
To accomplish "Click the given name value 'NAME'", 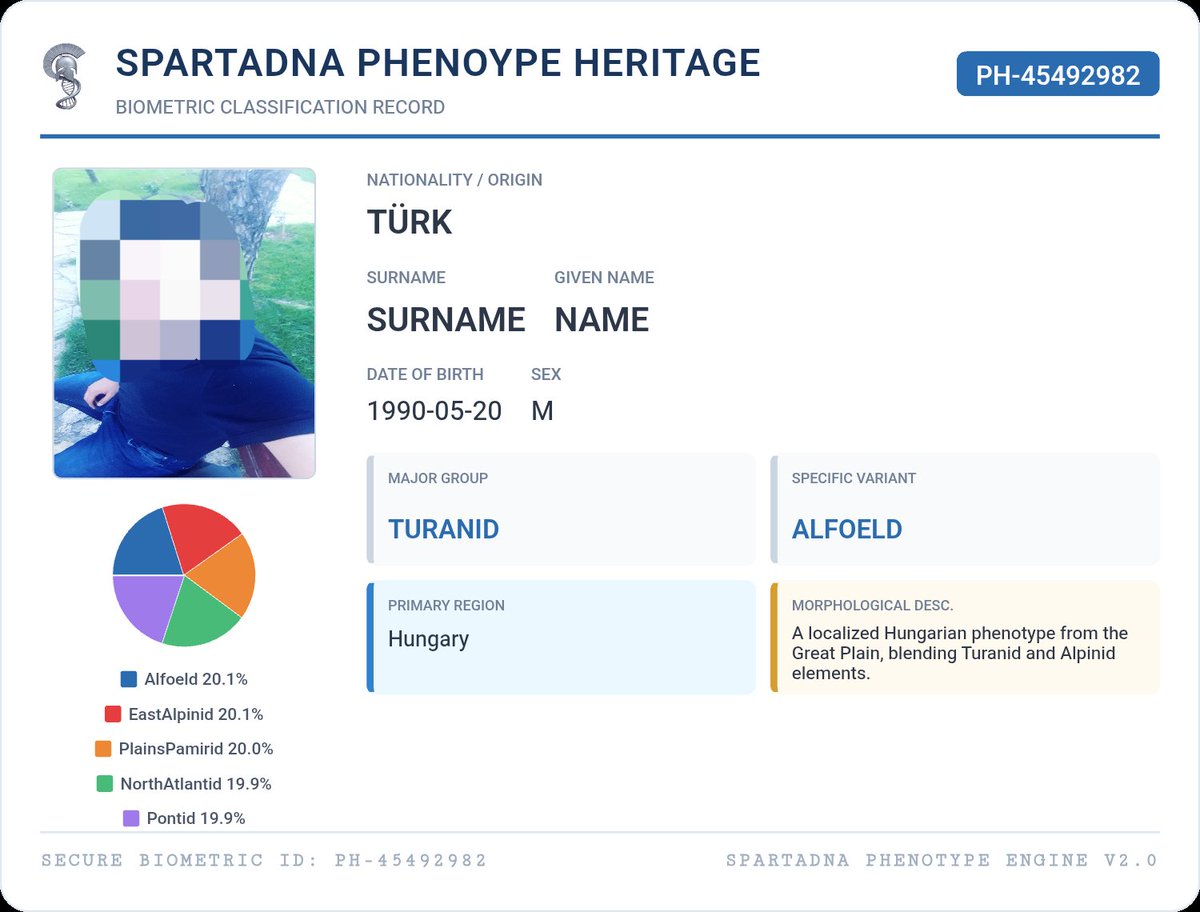I will click(602, 320).
